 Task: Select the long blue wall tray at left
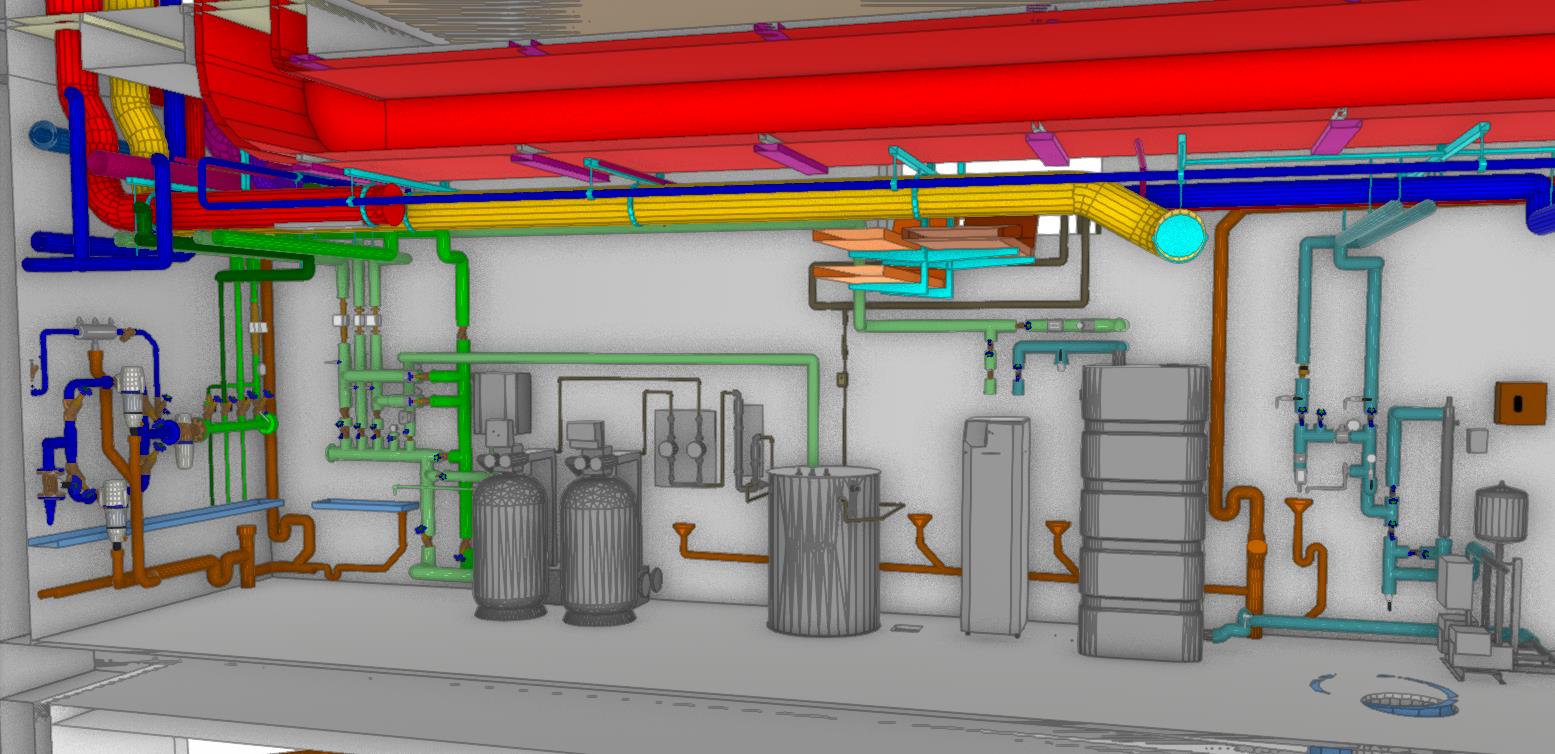(x=155, y=523)
